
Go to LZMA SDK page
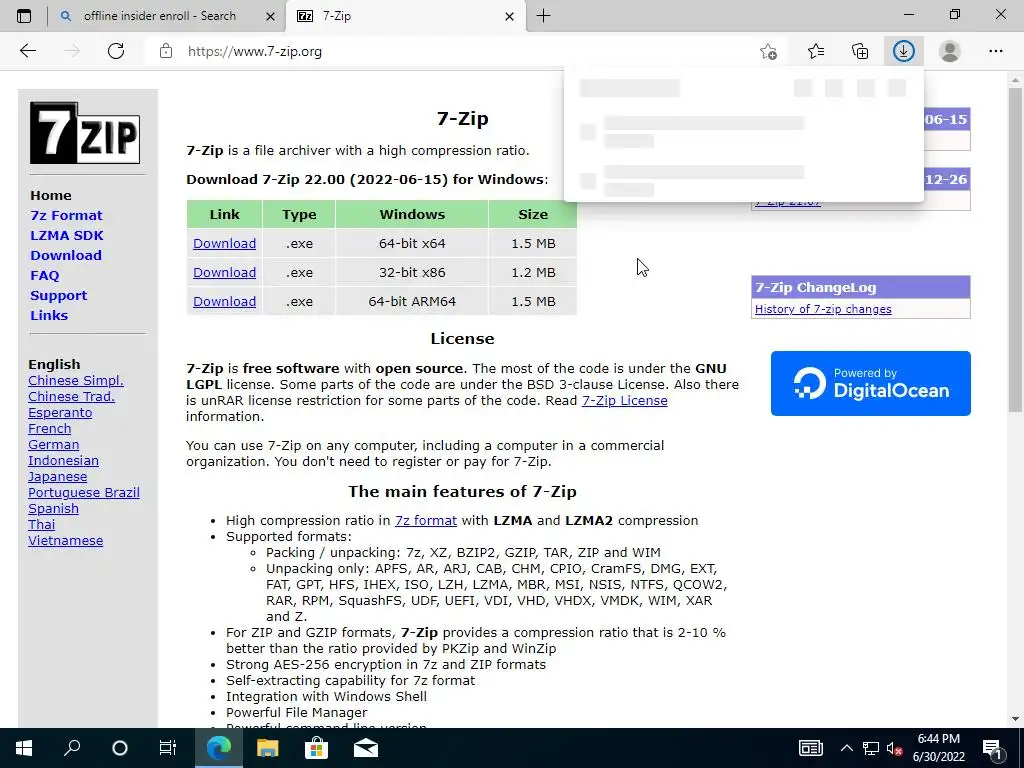click(x=67, y=235)
